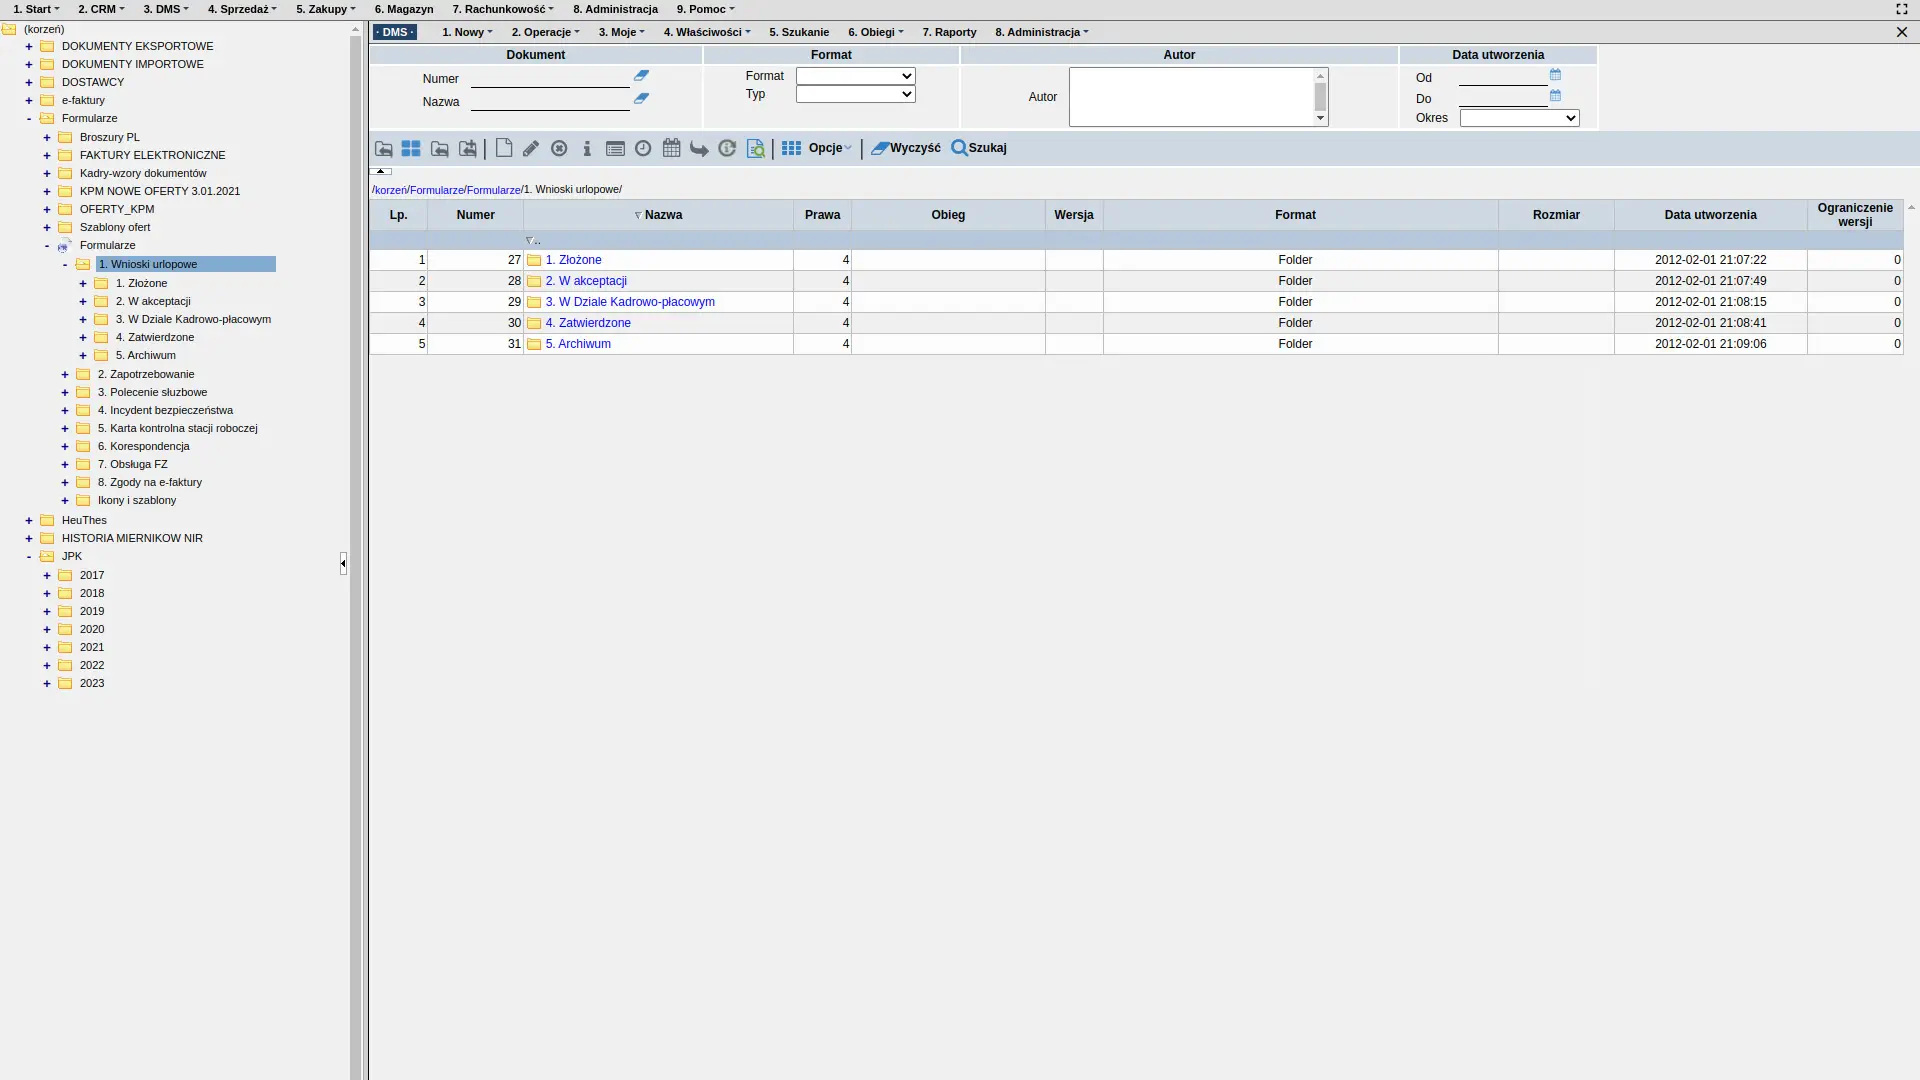Image resolution: width=1920 pixels, height=1080 pixels.
Task: Open the Format dropdown
Action: coord(855,76)
